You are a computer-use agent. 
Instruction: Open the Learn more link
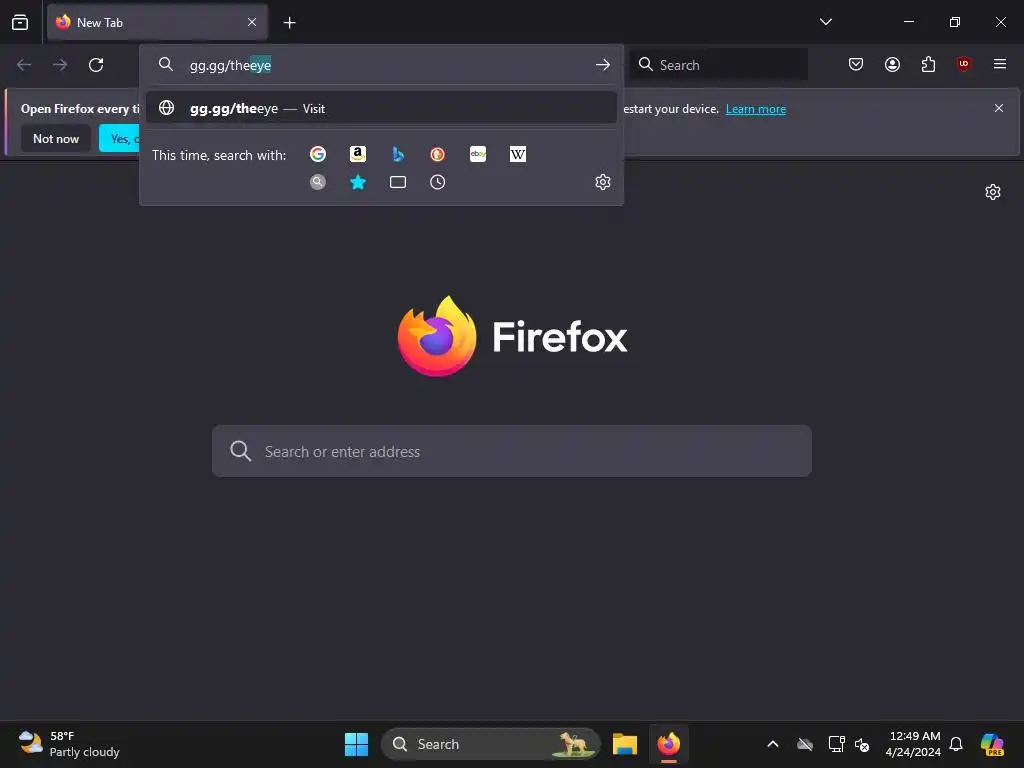pos(756,109)
